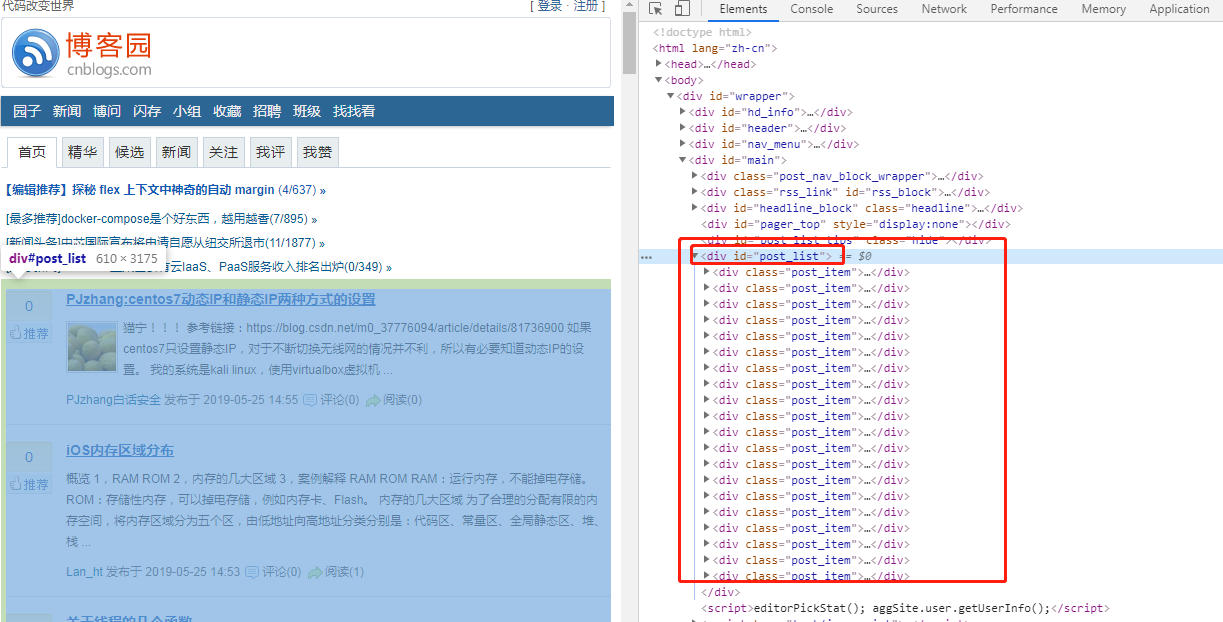Click the 推荐 thumb icon on iOS内存区域分布 post
Image resolution: width=1223 pixels, height=622 pixels.
[x=15, y=484]
